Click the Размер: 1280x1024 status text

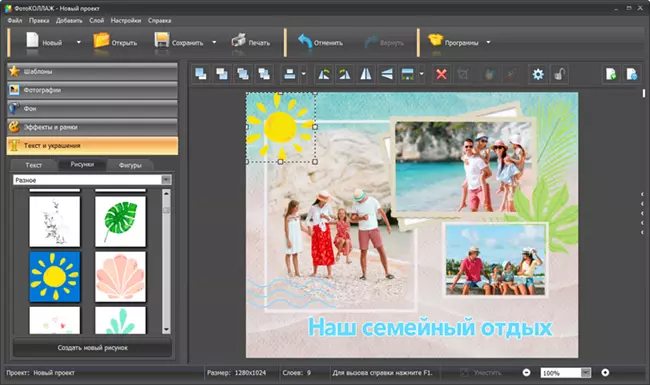[236, 373]
